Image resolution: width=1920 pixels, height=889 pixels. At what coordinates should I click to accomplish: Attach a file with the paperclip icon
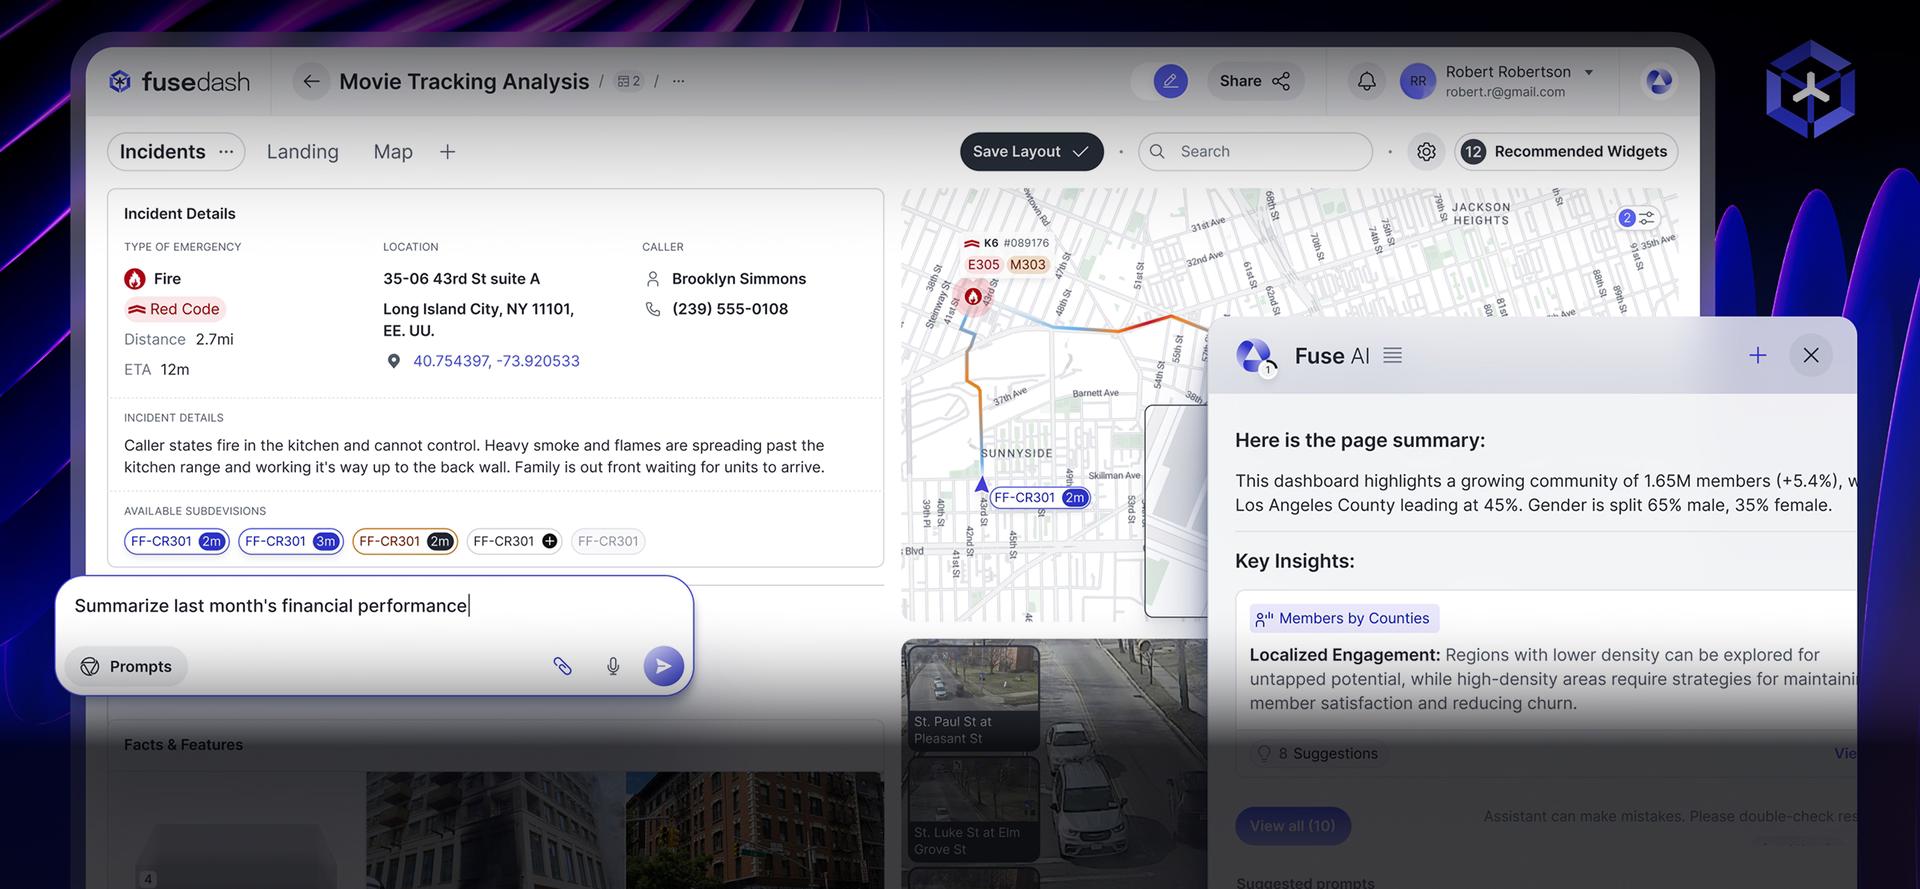point(563,666)
